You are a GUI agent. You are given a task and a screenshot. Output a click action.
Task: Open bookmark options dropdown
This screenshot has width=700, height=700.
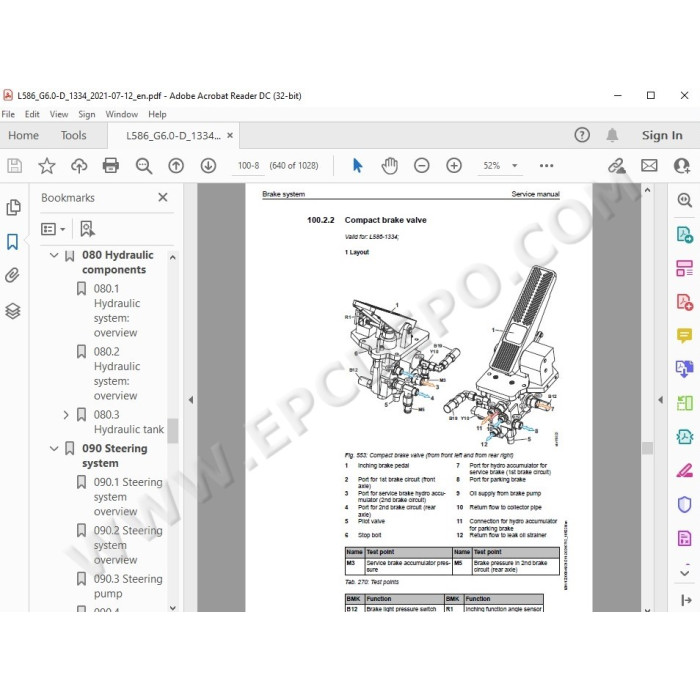click(53, 229)
